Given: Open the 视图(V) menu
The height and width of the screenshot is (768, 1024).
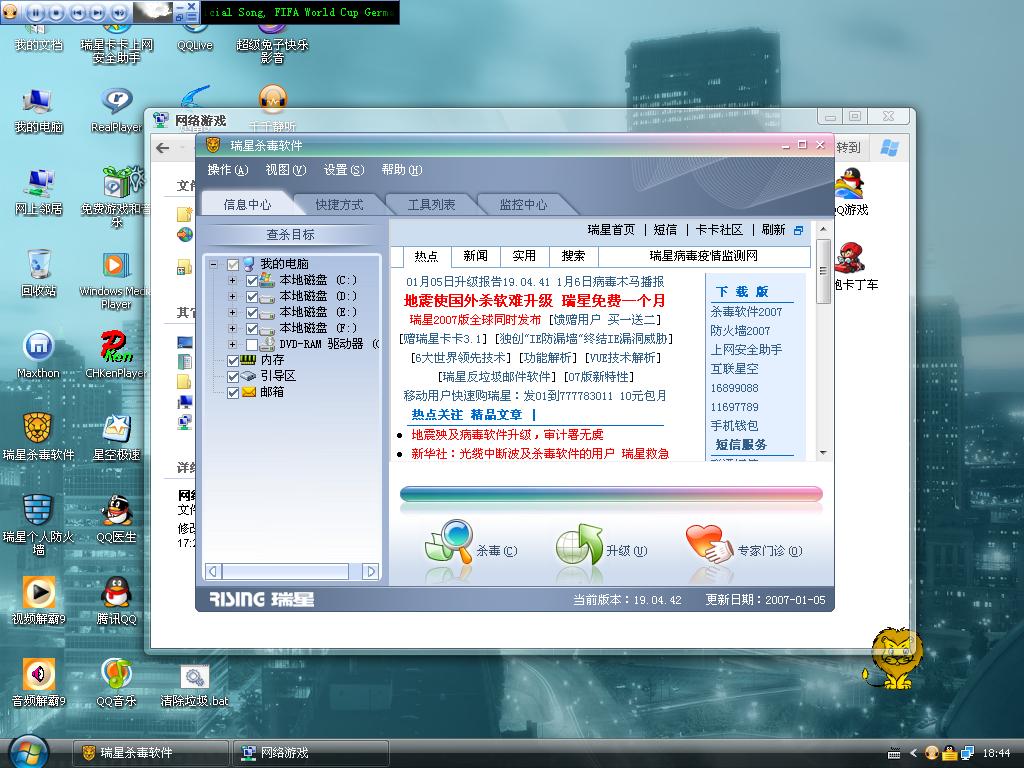Looking at the screenshot, I should (285, 170).
